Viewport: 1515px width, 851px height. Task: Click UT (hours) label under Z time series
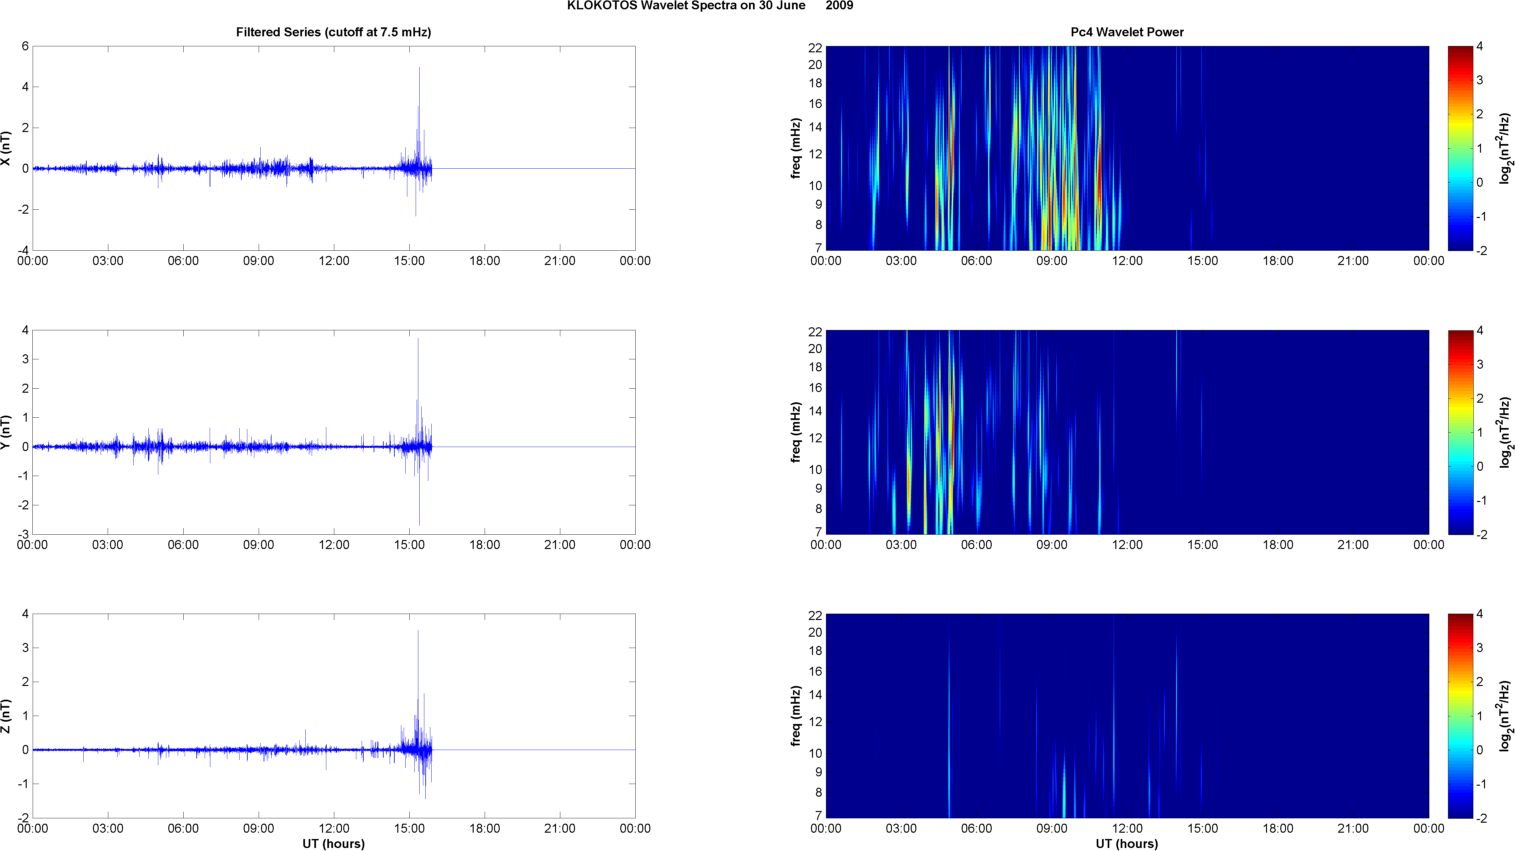click(x=333, y=844)
